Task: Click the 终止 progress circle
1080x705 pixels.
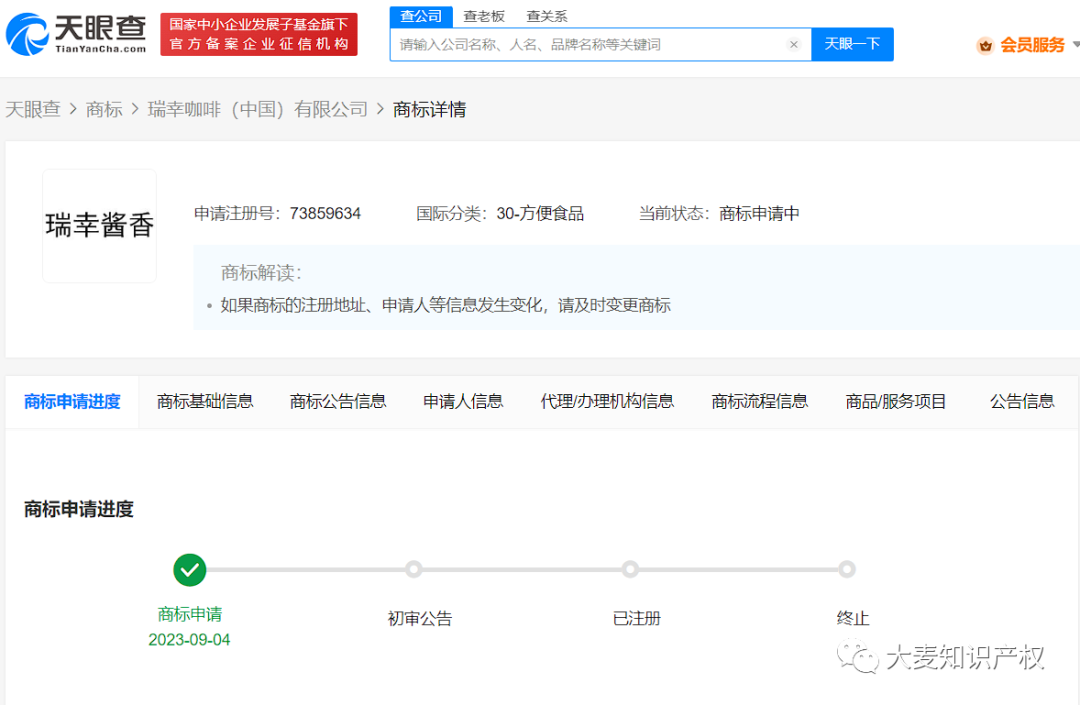Action: [x=847, y=569]
